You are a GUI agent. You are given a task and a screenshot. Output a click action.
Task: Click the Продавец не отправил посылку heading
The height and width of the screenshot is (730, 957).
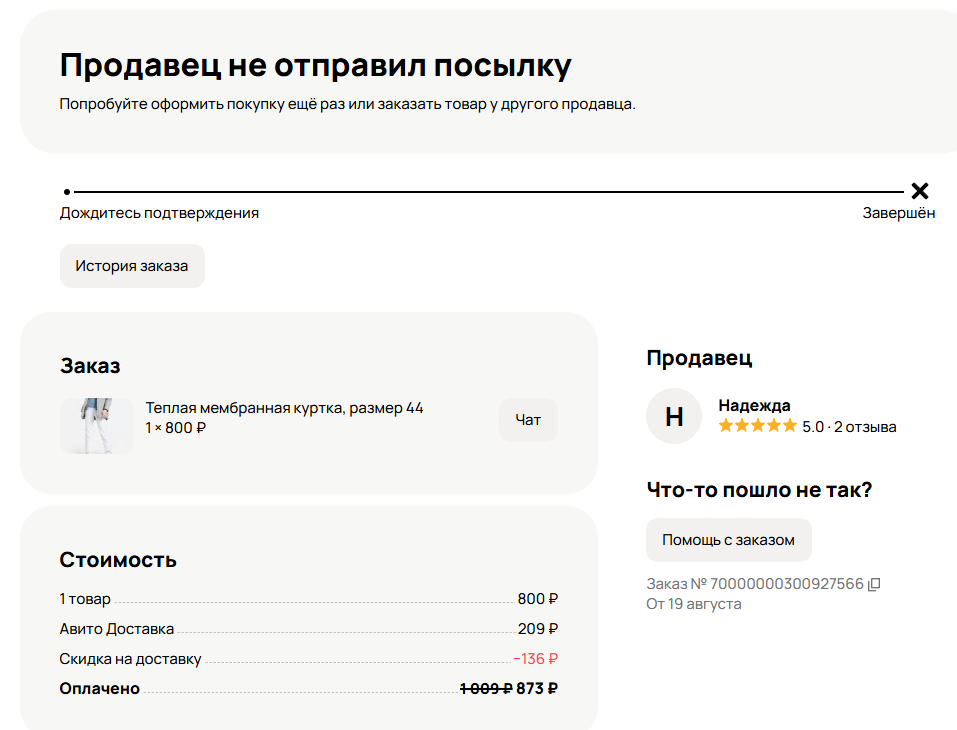tap(316, 66)
